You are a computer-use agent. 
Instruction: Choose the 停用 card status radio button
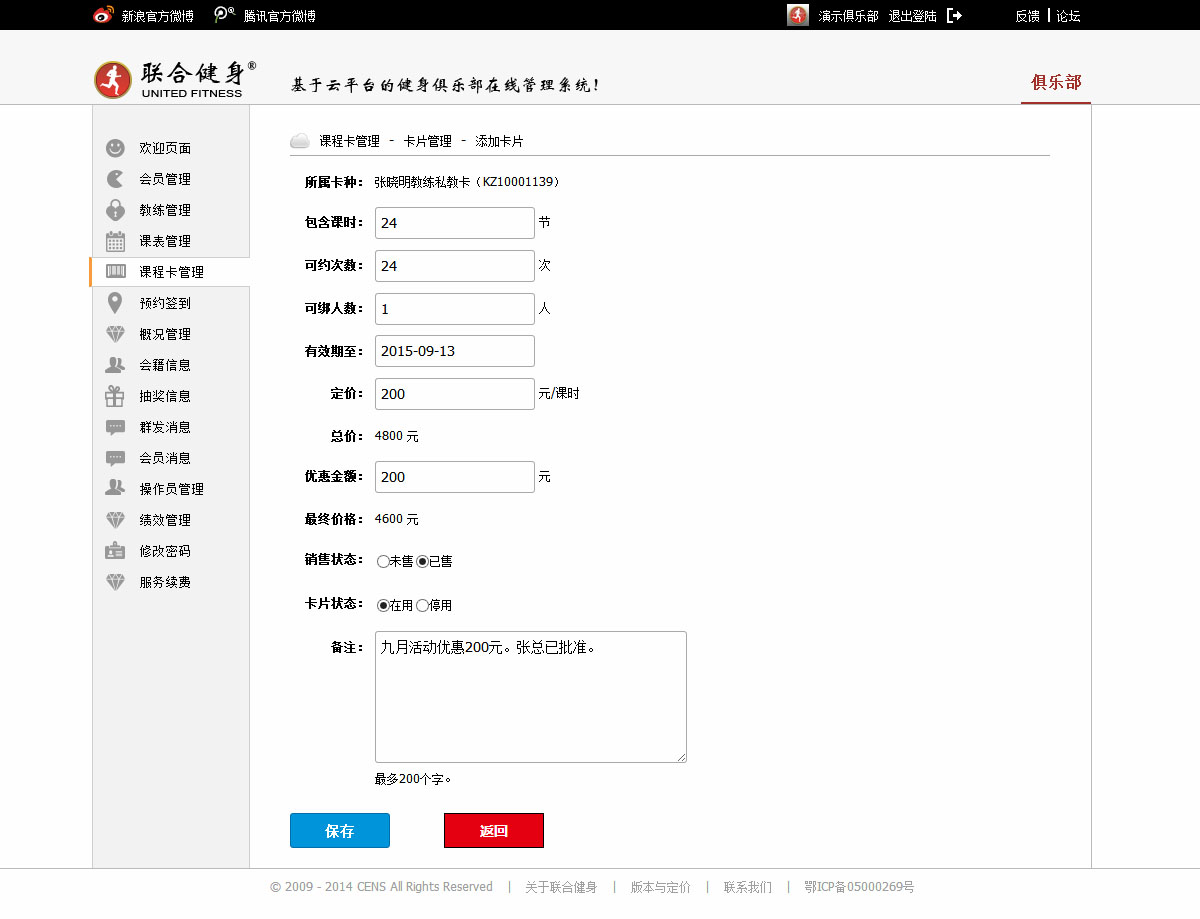(x=422, y=606)
